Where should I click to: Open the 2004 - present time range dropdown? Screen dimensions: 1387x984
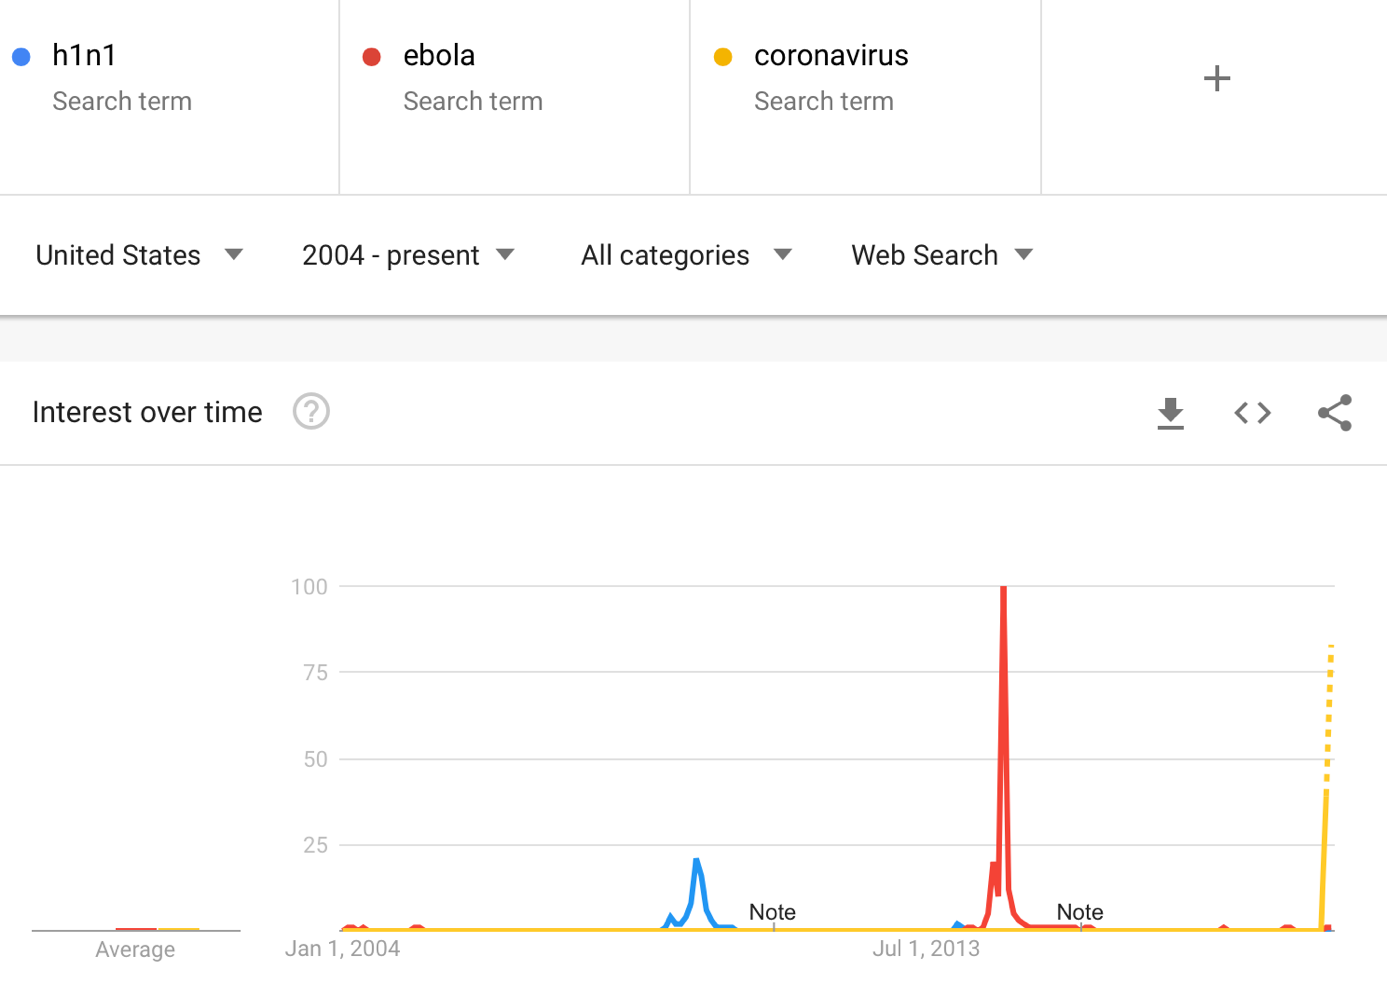(x=408, y=255)
